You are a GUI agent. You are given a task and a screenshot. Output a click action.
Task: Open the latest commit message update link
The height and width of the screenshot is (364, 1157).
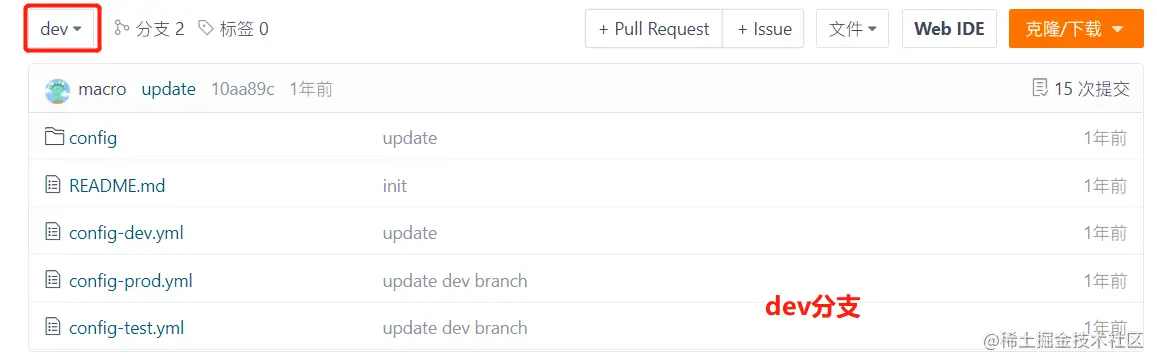(x=168, y=89)
